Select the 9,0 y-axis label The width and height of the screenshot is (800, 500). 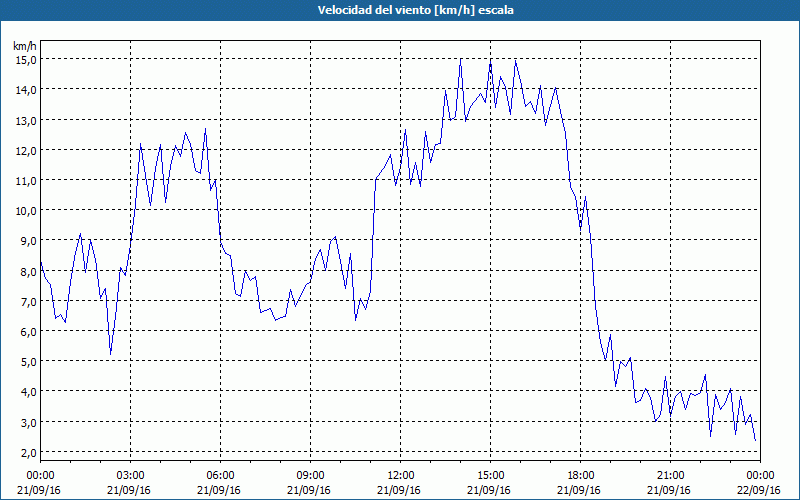click(x=28, y=241)
